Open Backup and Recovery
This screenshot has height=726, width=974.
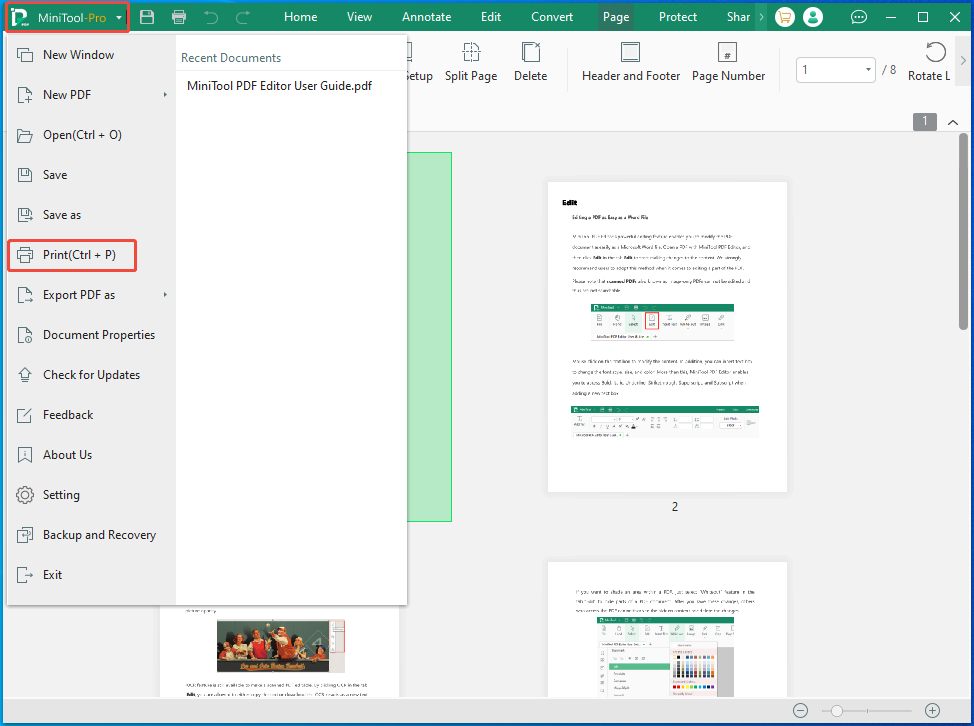pyautogui.click(x=99, y=535)
